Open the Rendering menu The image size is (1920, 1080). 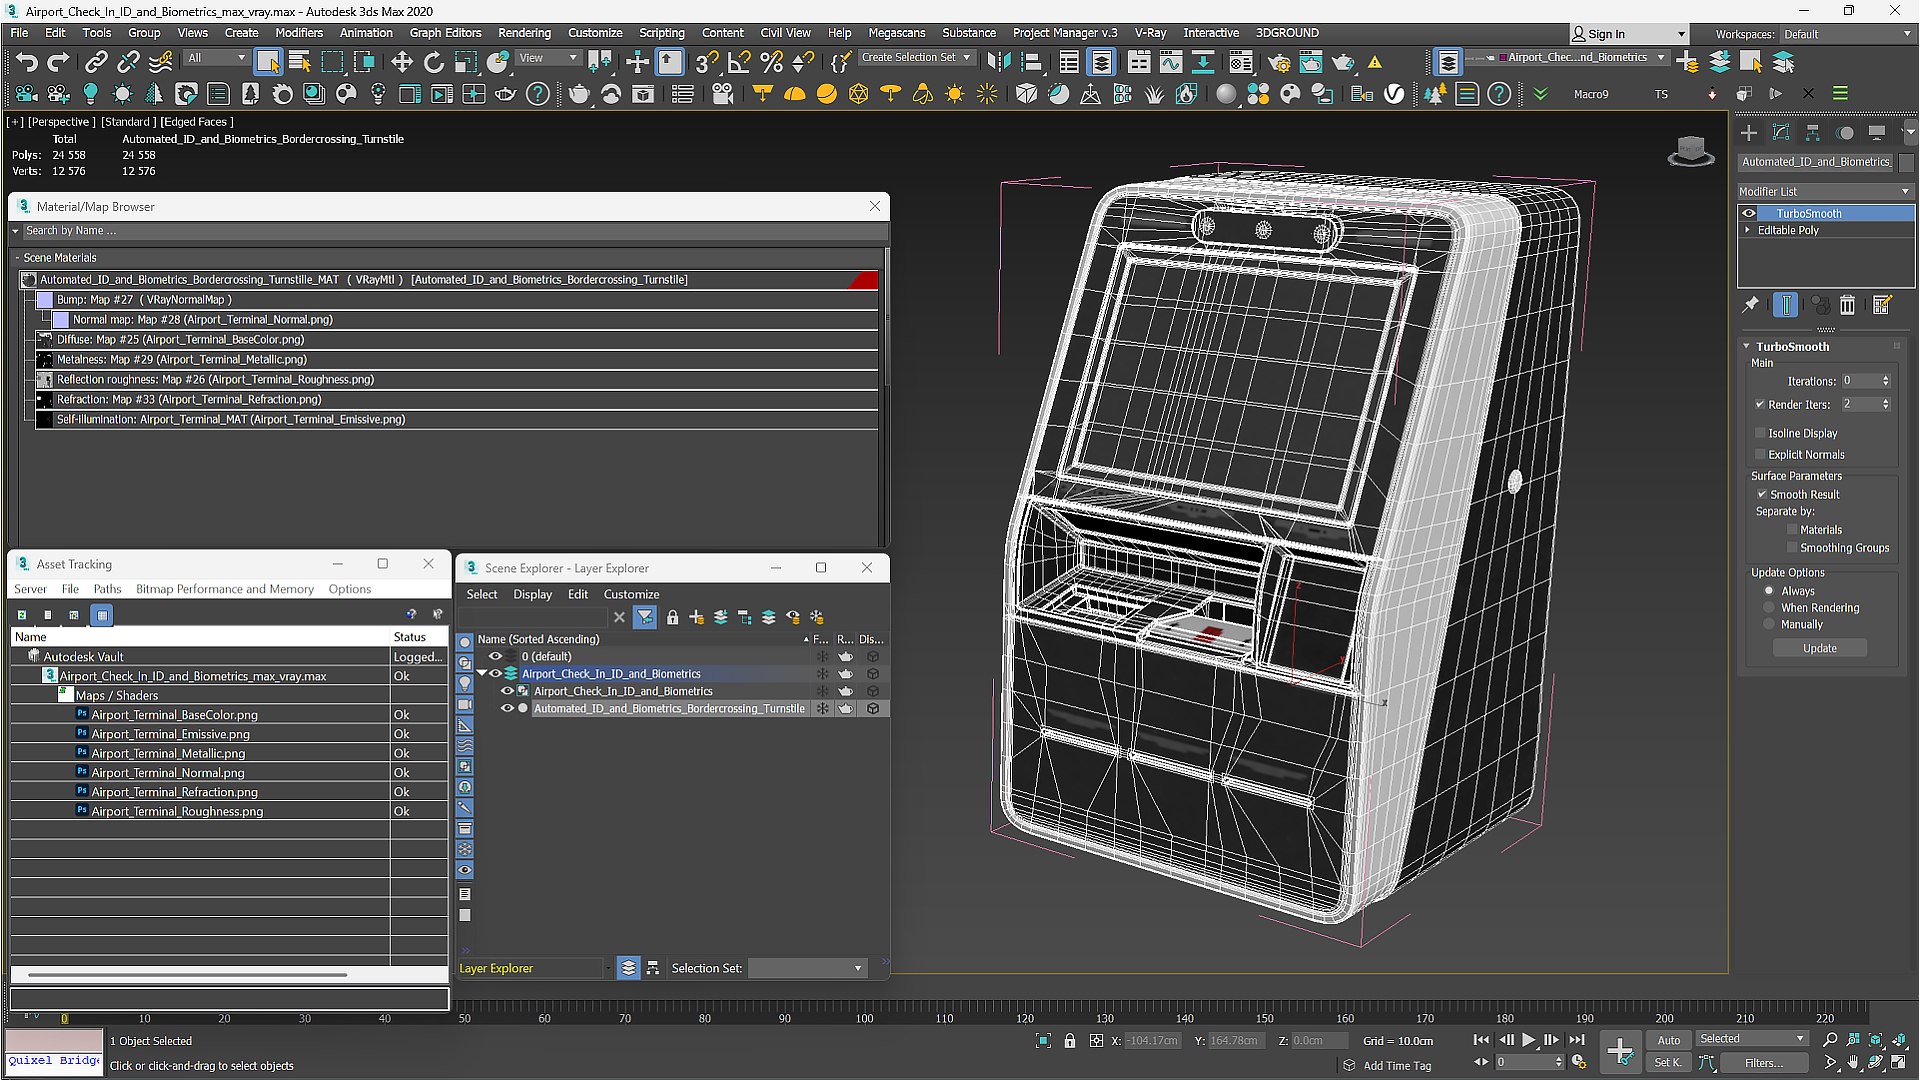524,33
